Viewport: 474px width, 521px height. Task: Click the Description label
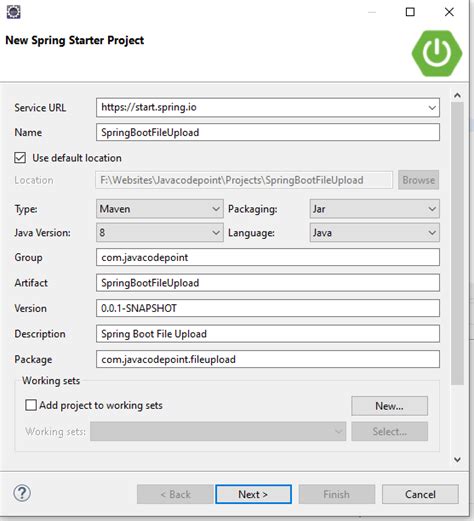[x=40, y=334]
